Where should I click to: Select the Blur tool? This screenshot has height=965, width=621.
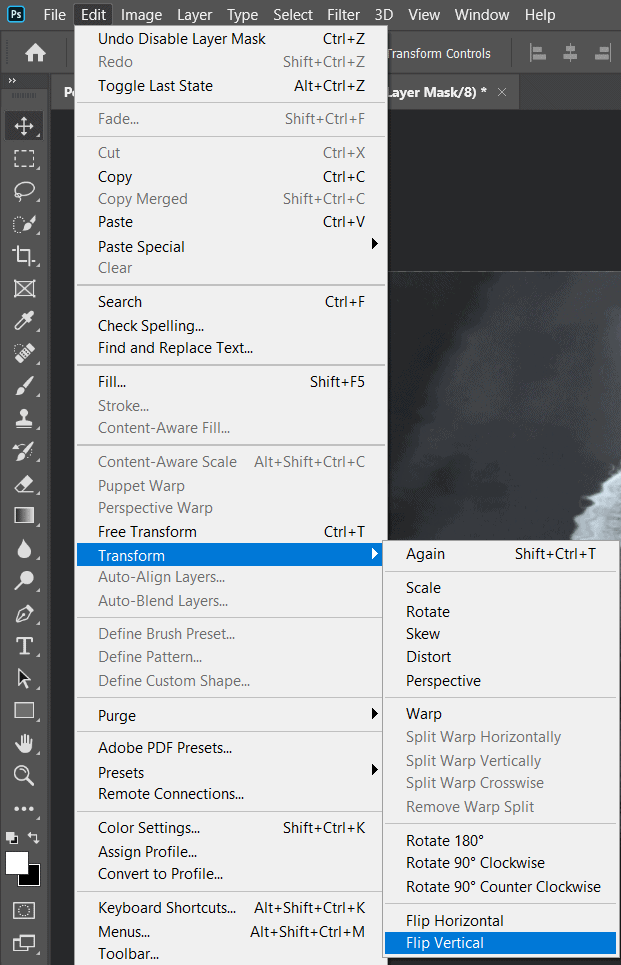24,548
